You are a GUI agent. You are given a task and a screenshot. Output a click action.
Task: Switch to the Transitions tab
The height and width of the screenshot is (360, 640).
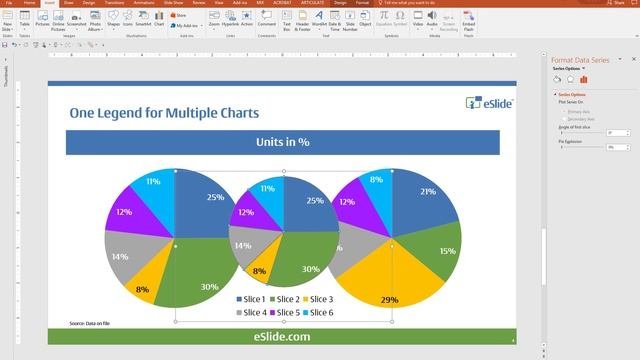click(114, 3)
